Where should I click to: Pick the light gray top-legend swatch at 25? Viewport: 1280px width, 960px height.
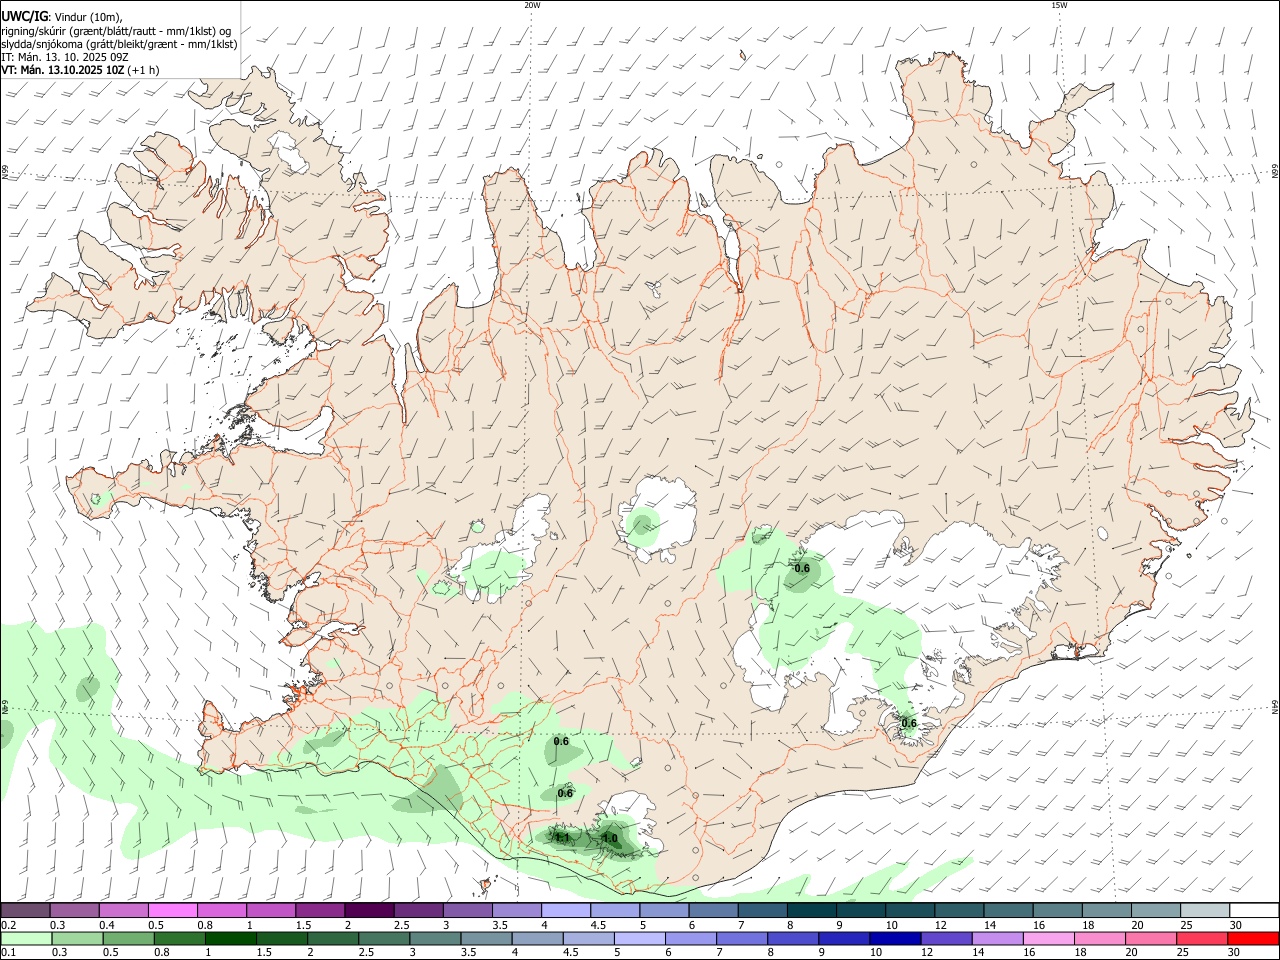[1206, 911]
